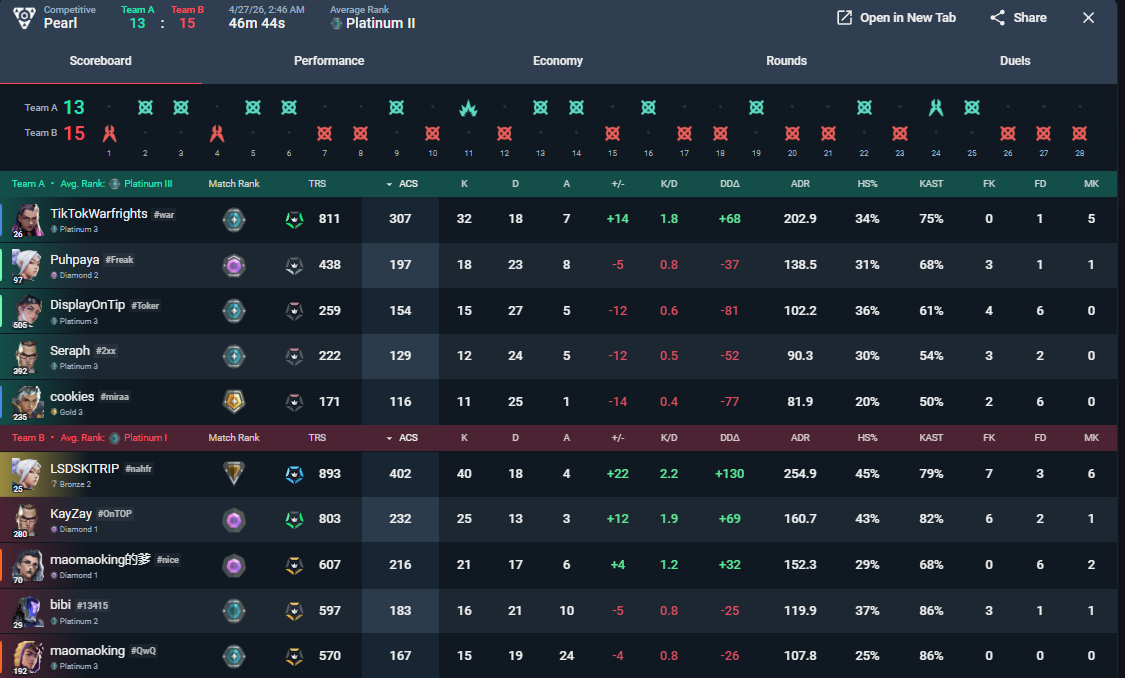Click the spike explosion icon on round 11

pos(468,108)
